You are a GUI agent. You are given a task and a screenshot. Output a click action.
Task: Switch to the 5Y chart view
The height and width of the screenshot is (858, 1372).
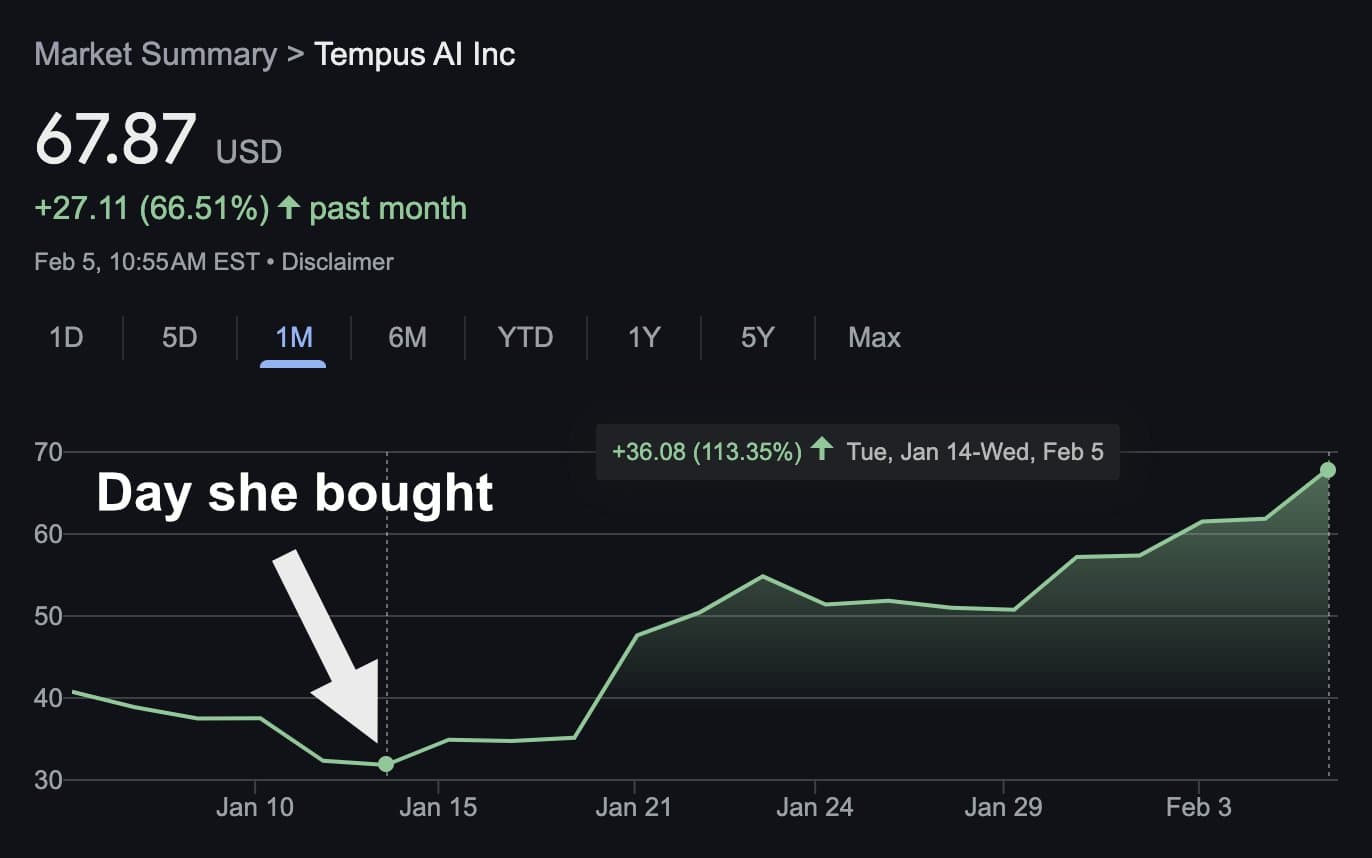click(x=757, y=338)
